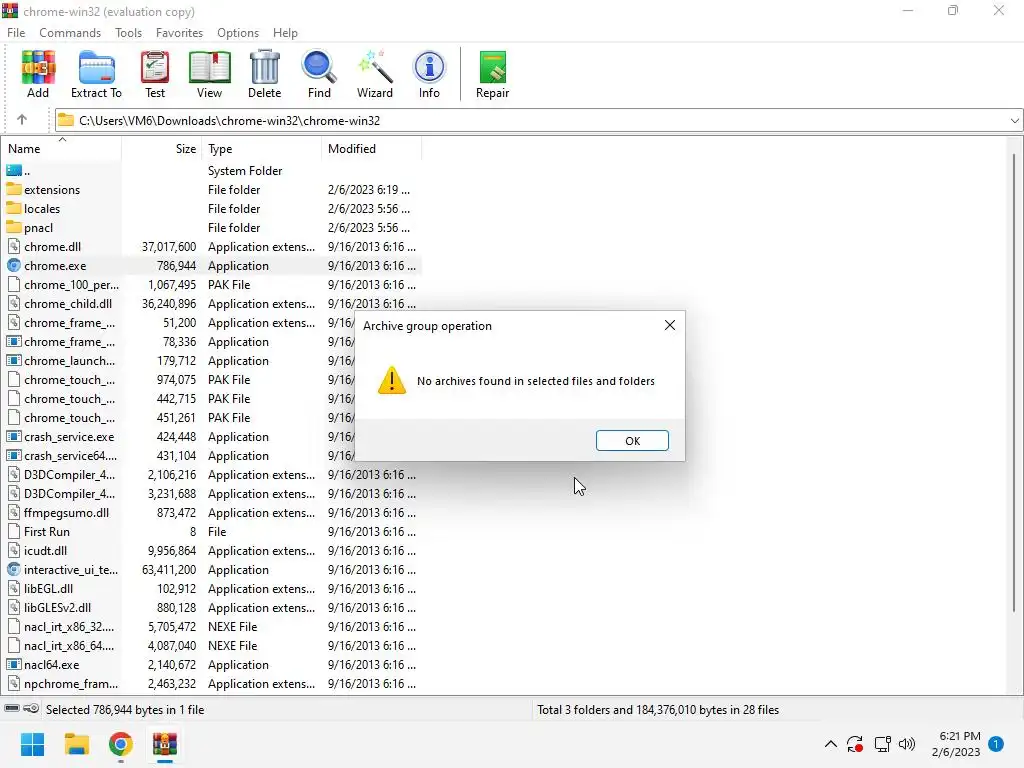This screenshot has width=1024, height=768.
Task: Select the locales folder icon
Action: 14,208
